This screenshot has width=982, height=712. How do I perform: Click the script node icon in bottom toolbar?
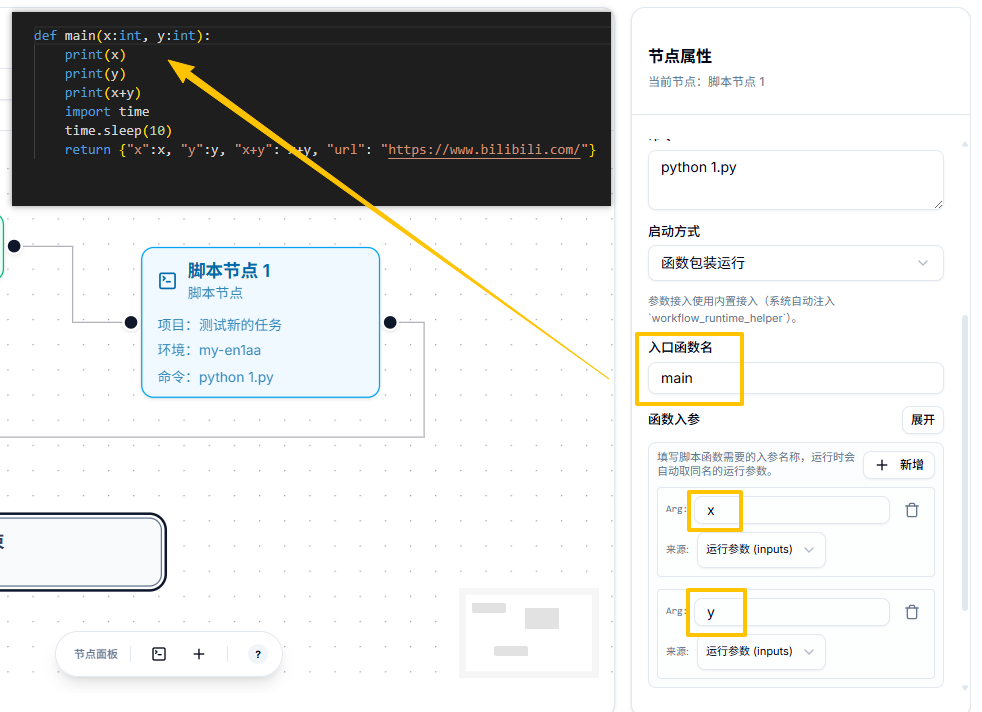point(159,654)
